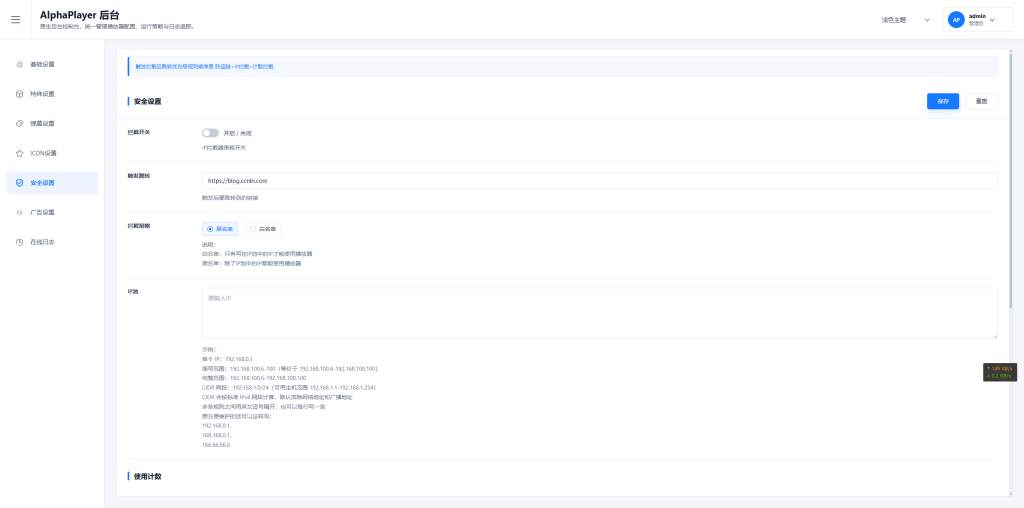Viewport: 1024px width, 508px height.
Task: Select the star icon for ICON设置
Action: 20,153
